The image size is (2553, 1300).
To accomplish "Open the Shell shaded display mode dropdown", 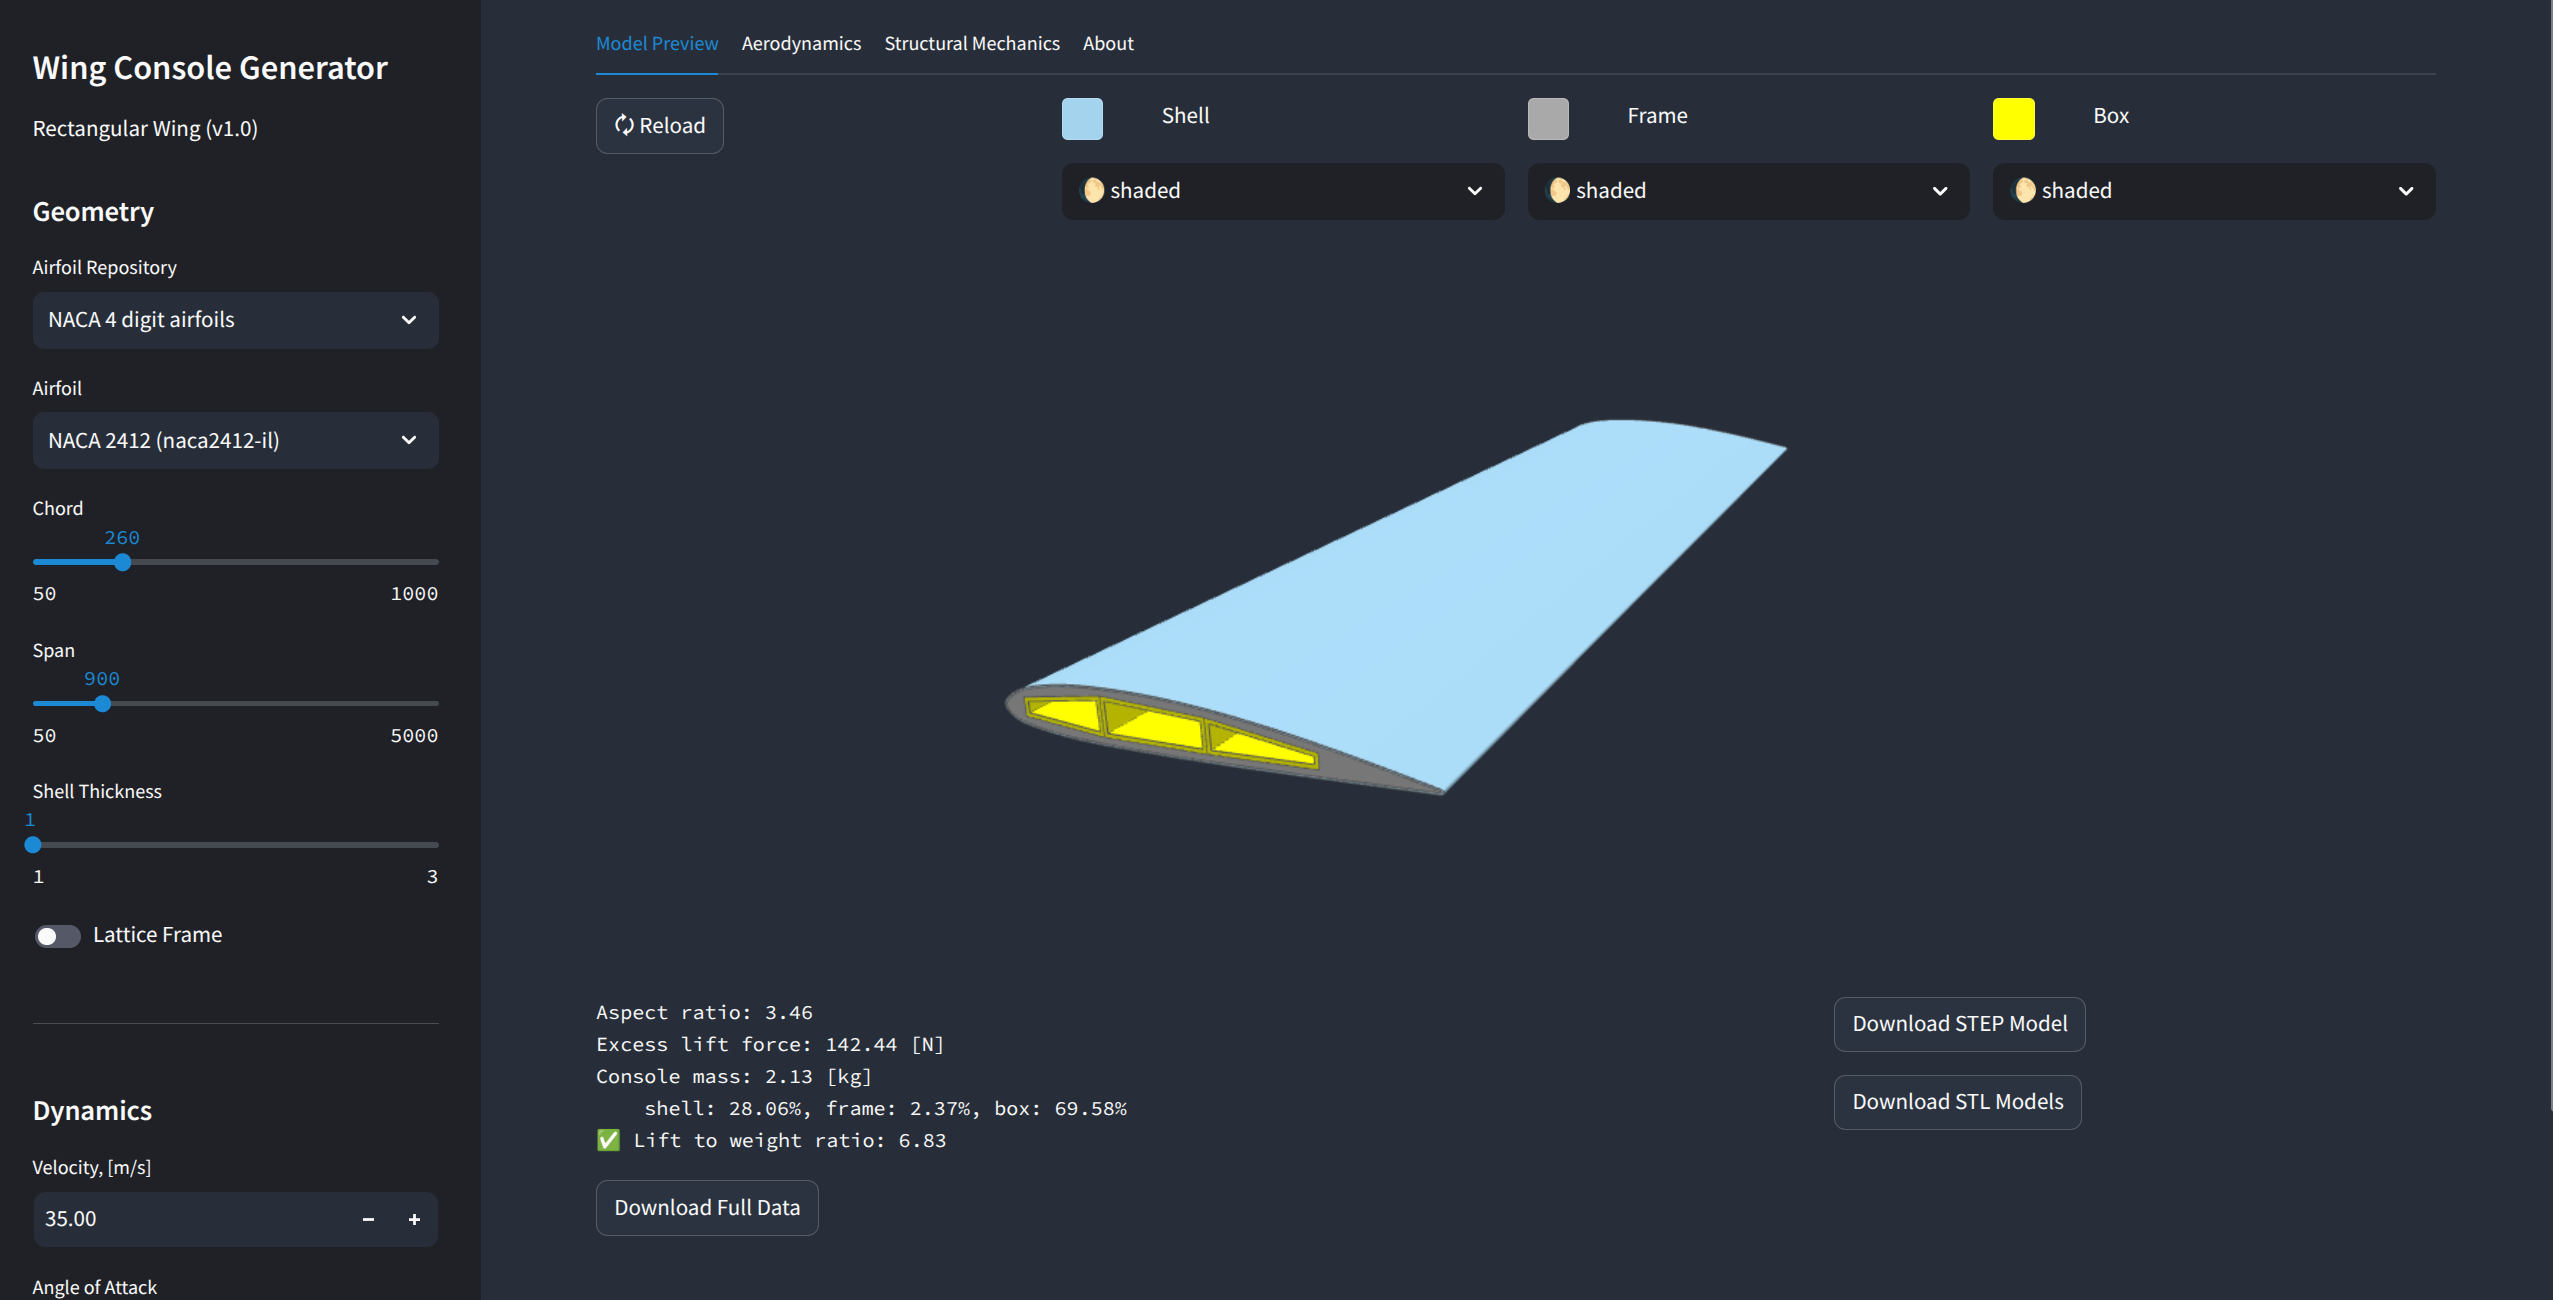I will [x=1281, y=191].
